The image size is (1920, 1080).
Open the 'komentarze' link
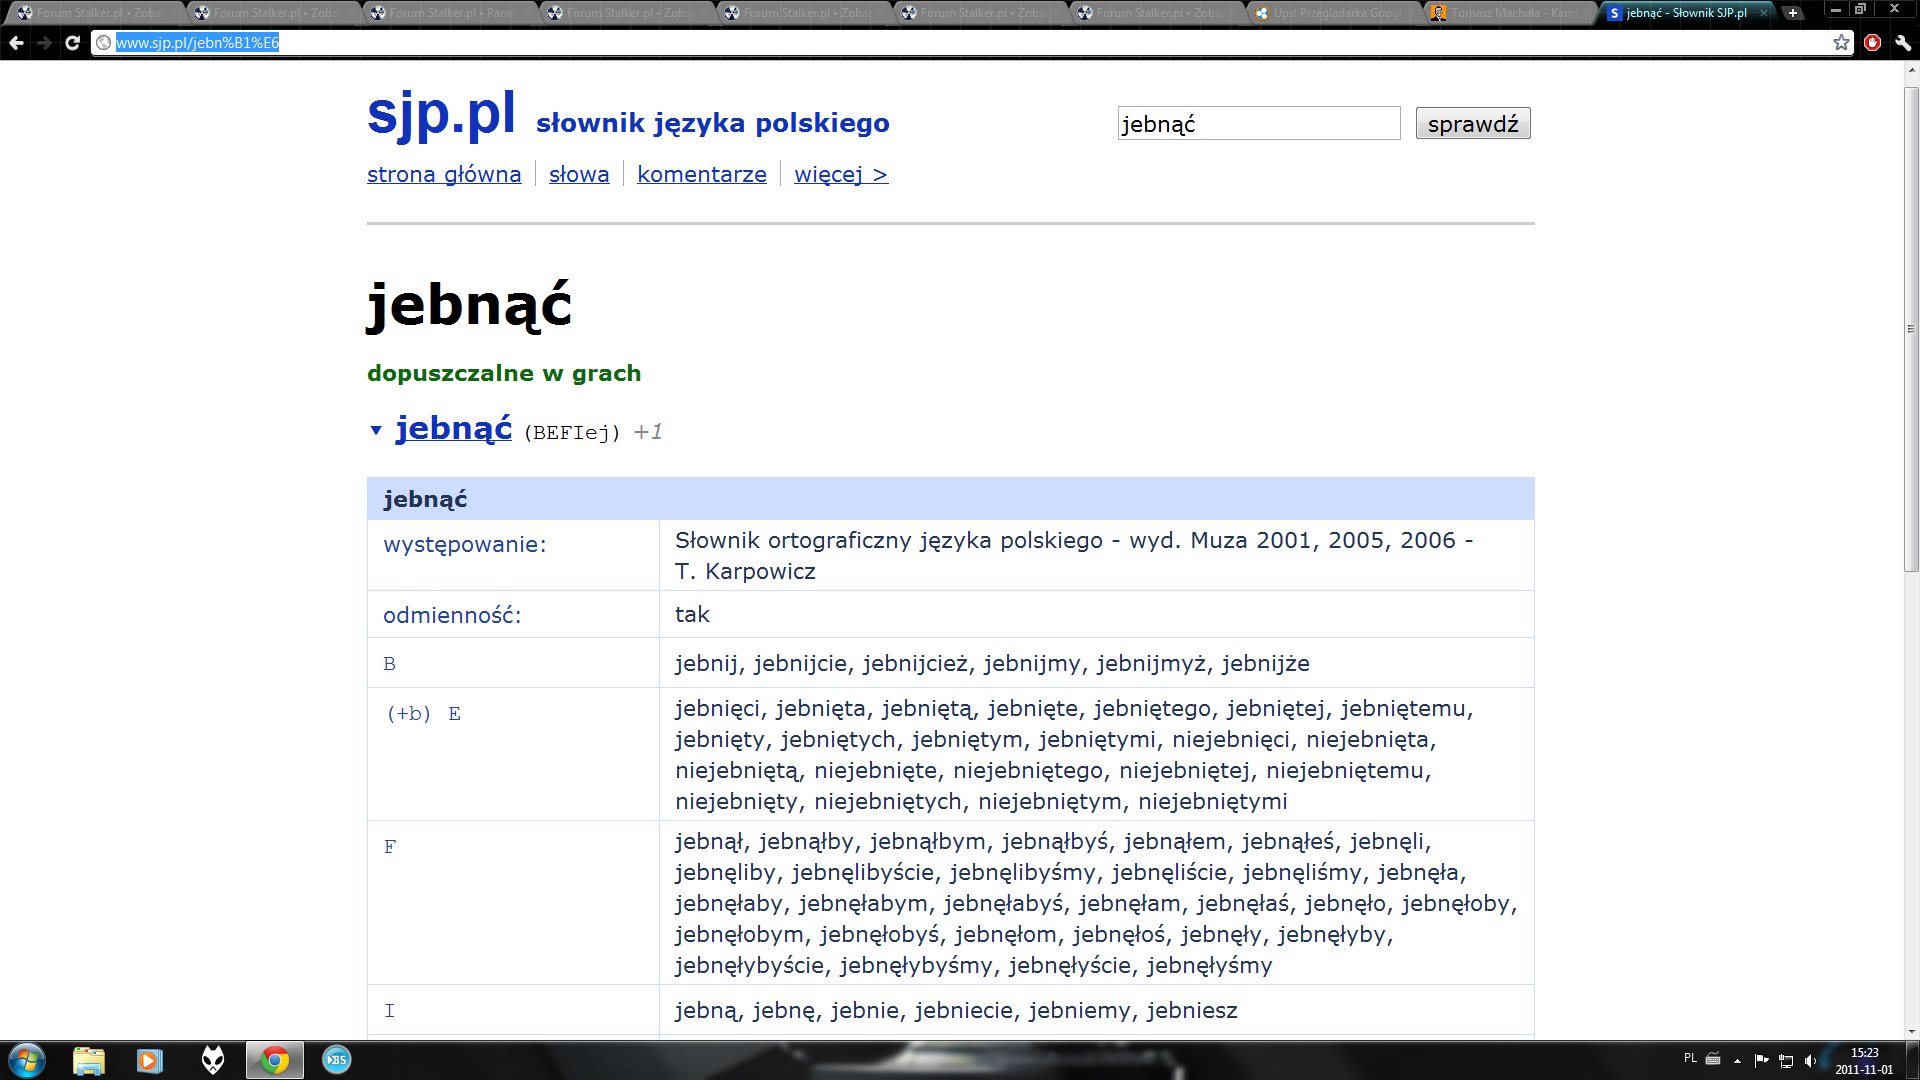click(701, 174)
